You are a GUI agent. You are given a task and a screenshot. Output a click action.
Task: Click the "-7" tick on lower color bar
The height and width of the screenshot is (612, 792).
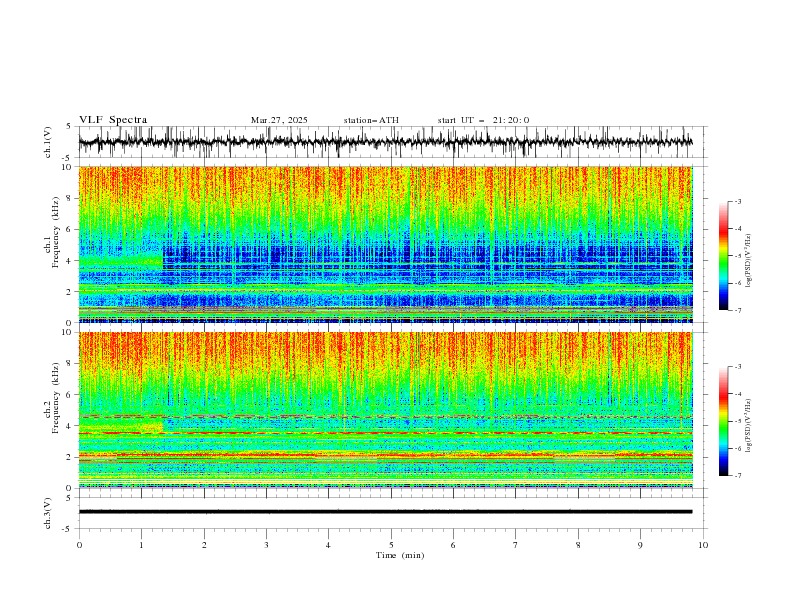coord(738,475)
